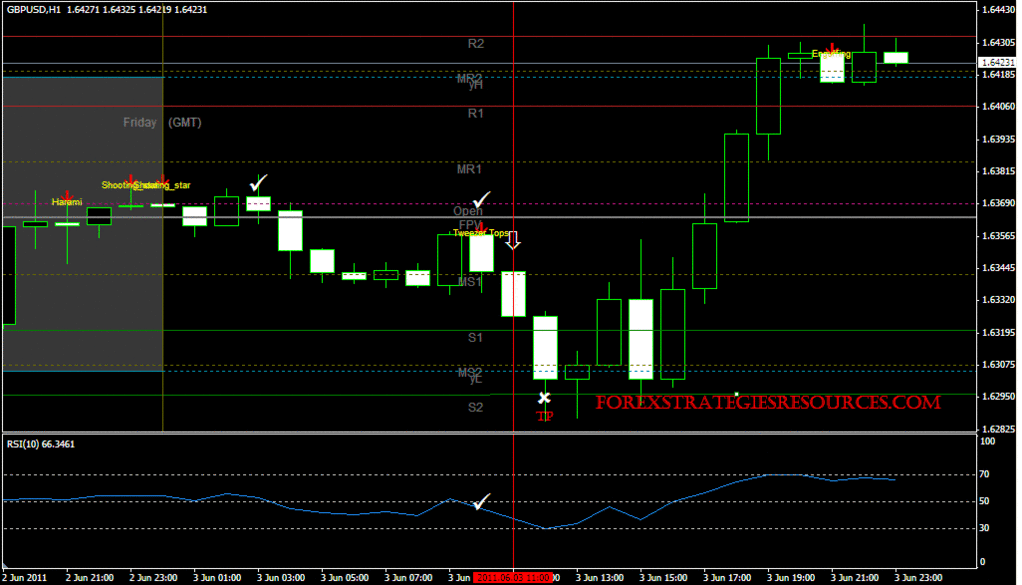This screenshot has width=1022, height=585.
Task: Click the white X marker above the TP text
Action: (545, 398)
